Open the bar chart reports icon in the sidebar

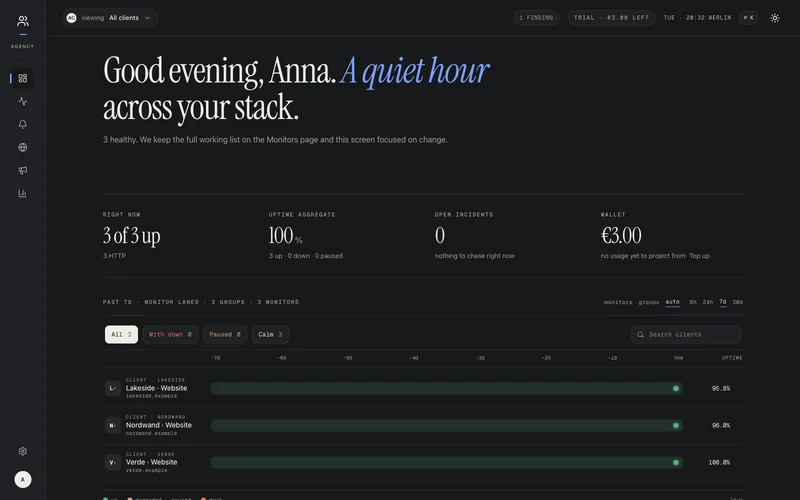coord(22,193)
